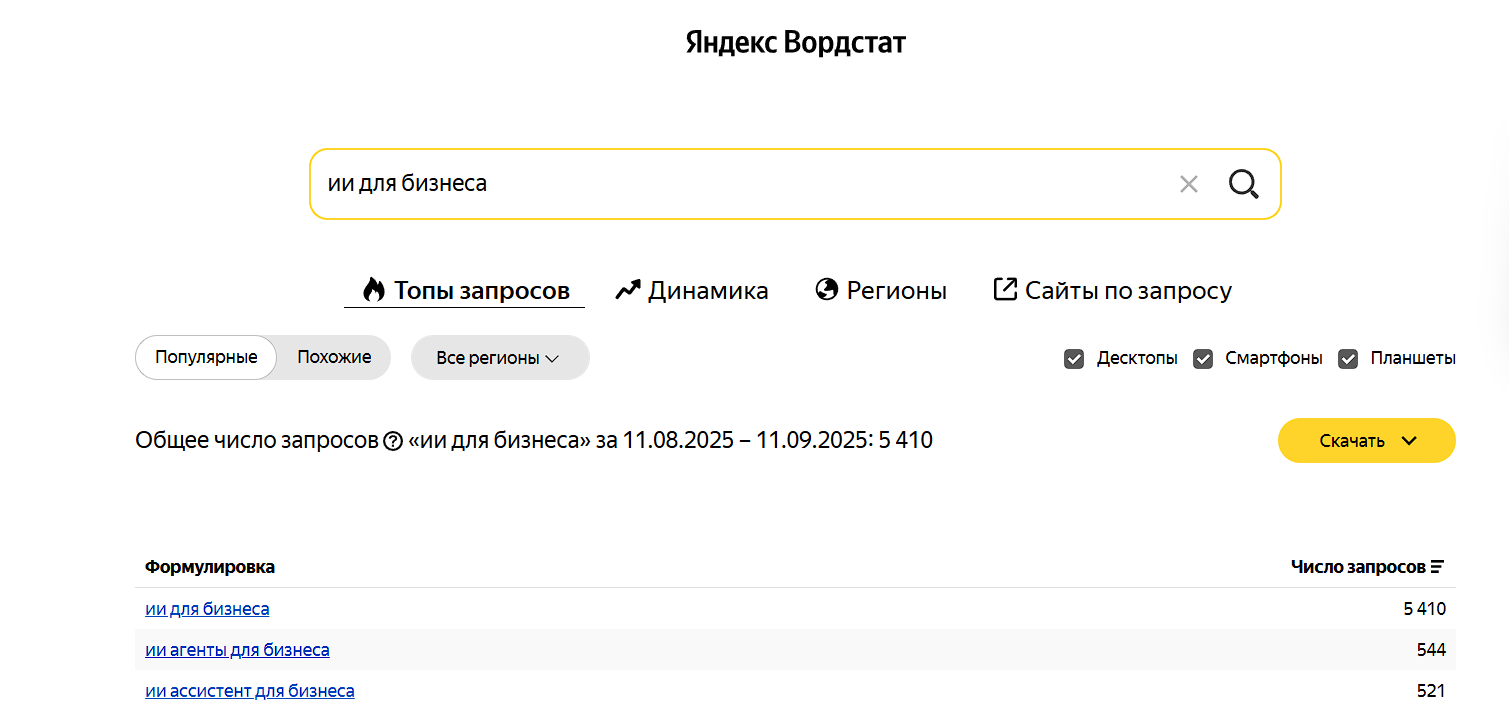
Task: Switch to the Динамика tab
Action: click(x=692, y=291)
